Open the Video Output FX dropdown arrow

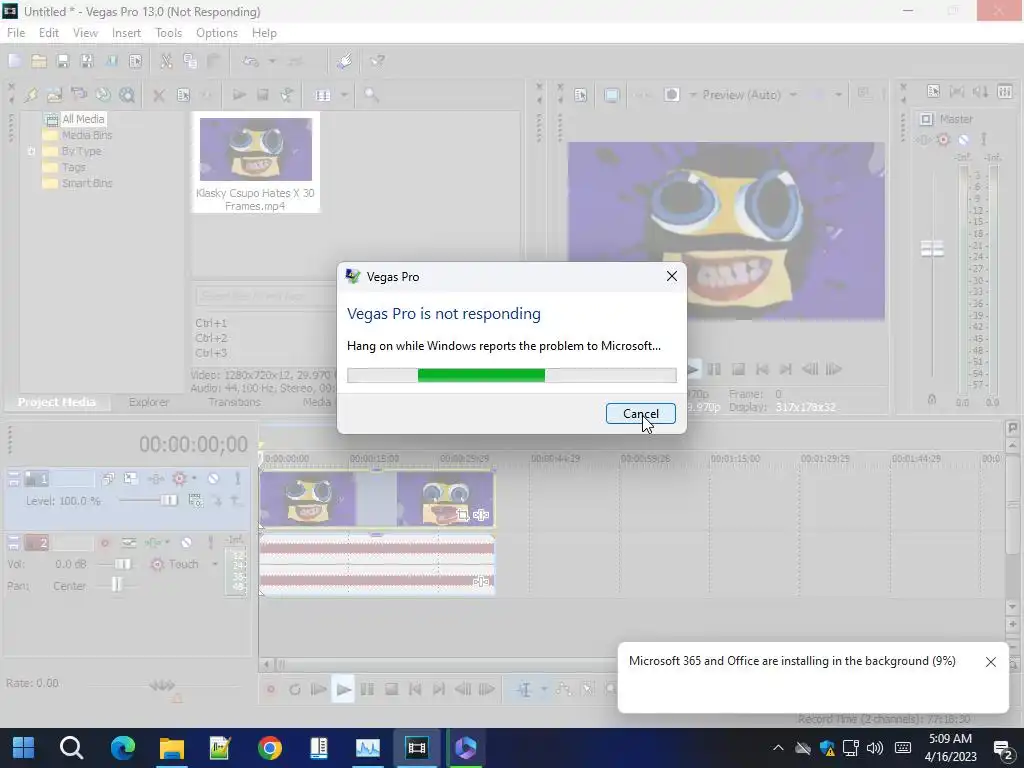pos(693,95)
